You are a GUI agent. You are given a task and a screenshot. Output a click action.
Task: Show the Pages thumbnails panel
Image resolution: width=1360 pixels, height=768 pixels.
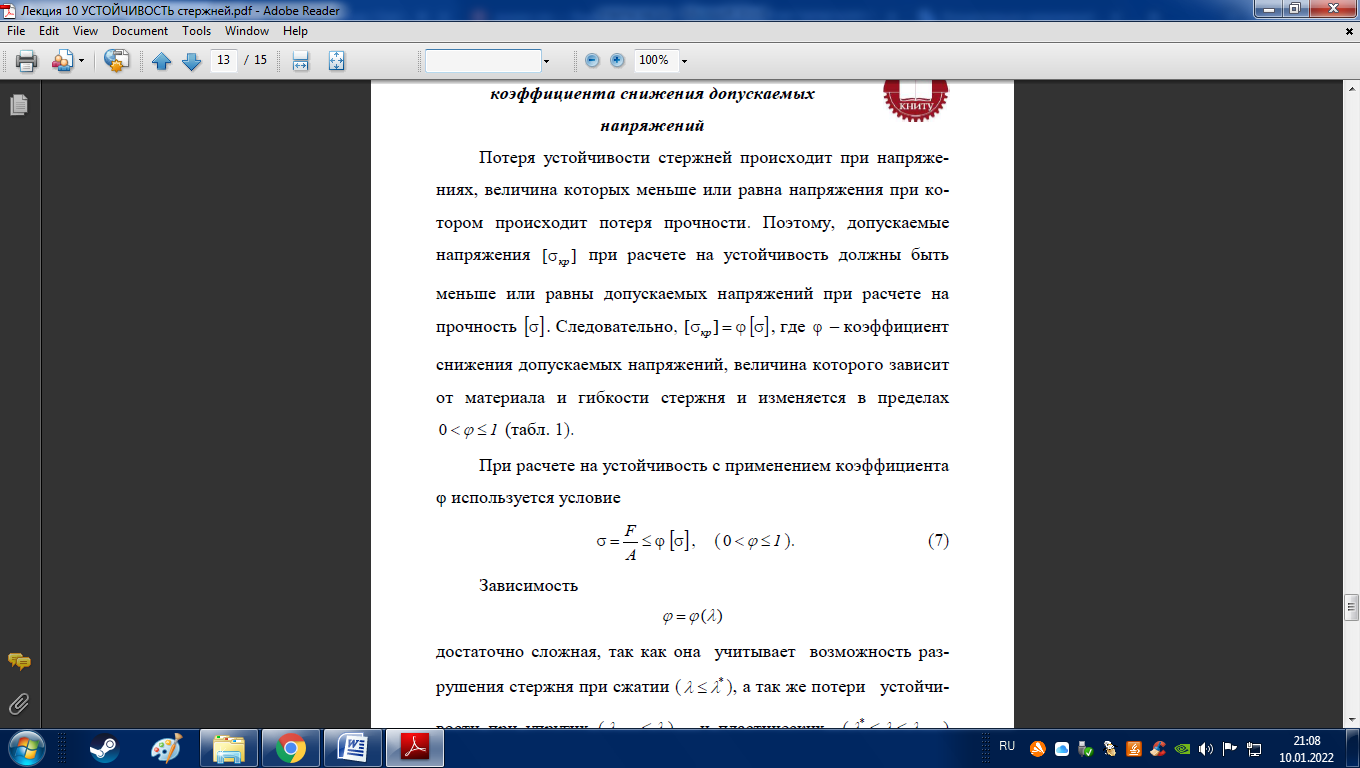19,105
